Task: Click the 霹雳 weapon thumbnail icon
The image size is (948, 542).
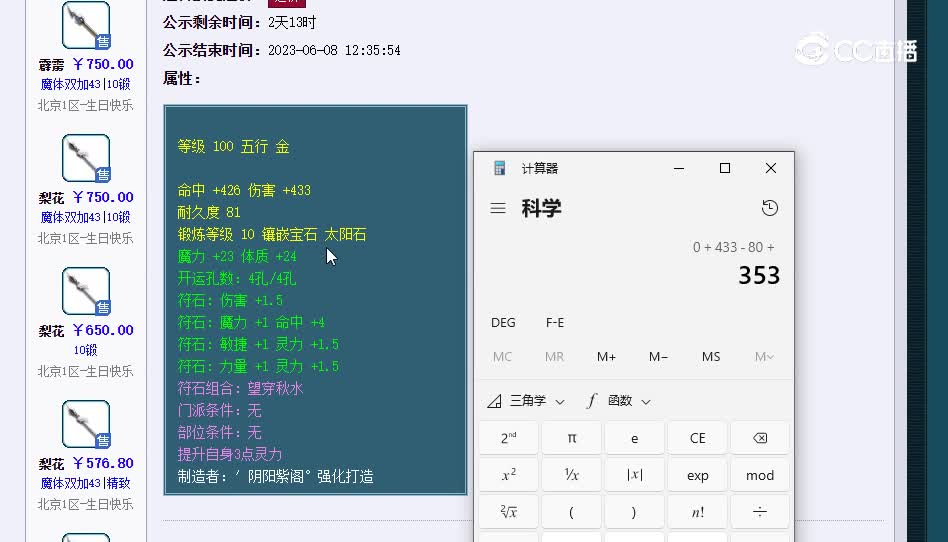Action: (x=86, y=25)
